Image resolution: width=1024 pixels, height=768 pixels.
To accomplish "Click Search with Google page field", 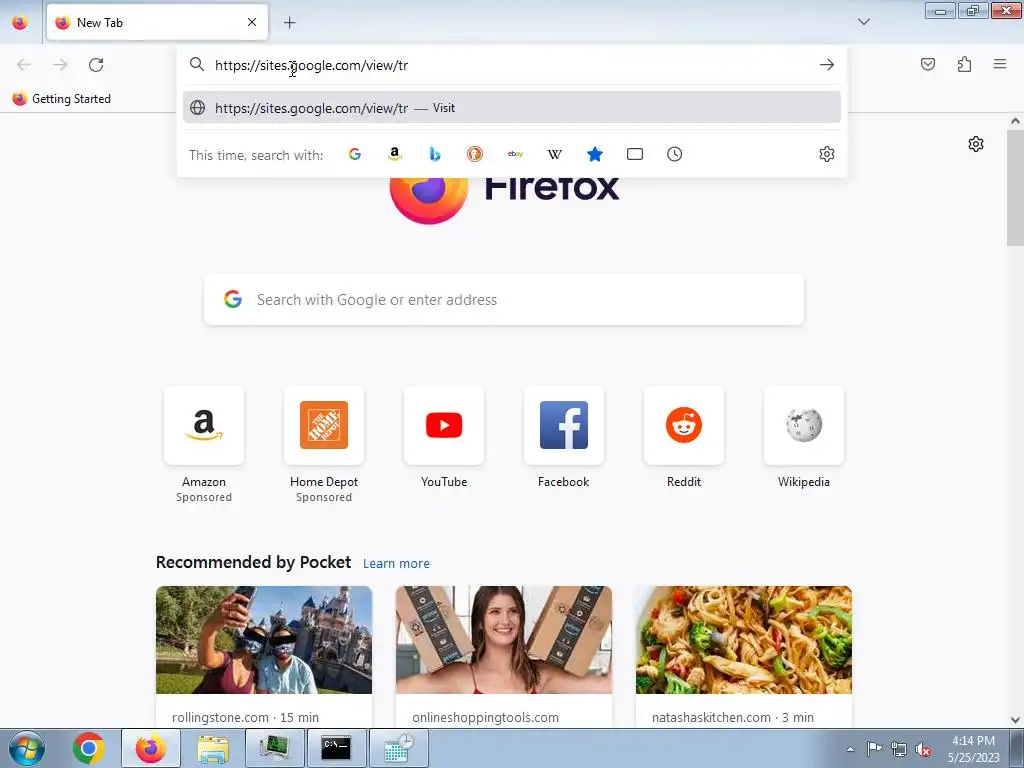I will pos(504,300).
